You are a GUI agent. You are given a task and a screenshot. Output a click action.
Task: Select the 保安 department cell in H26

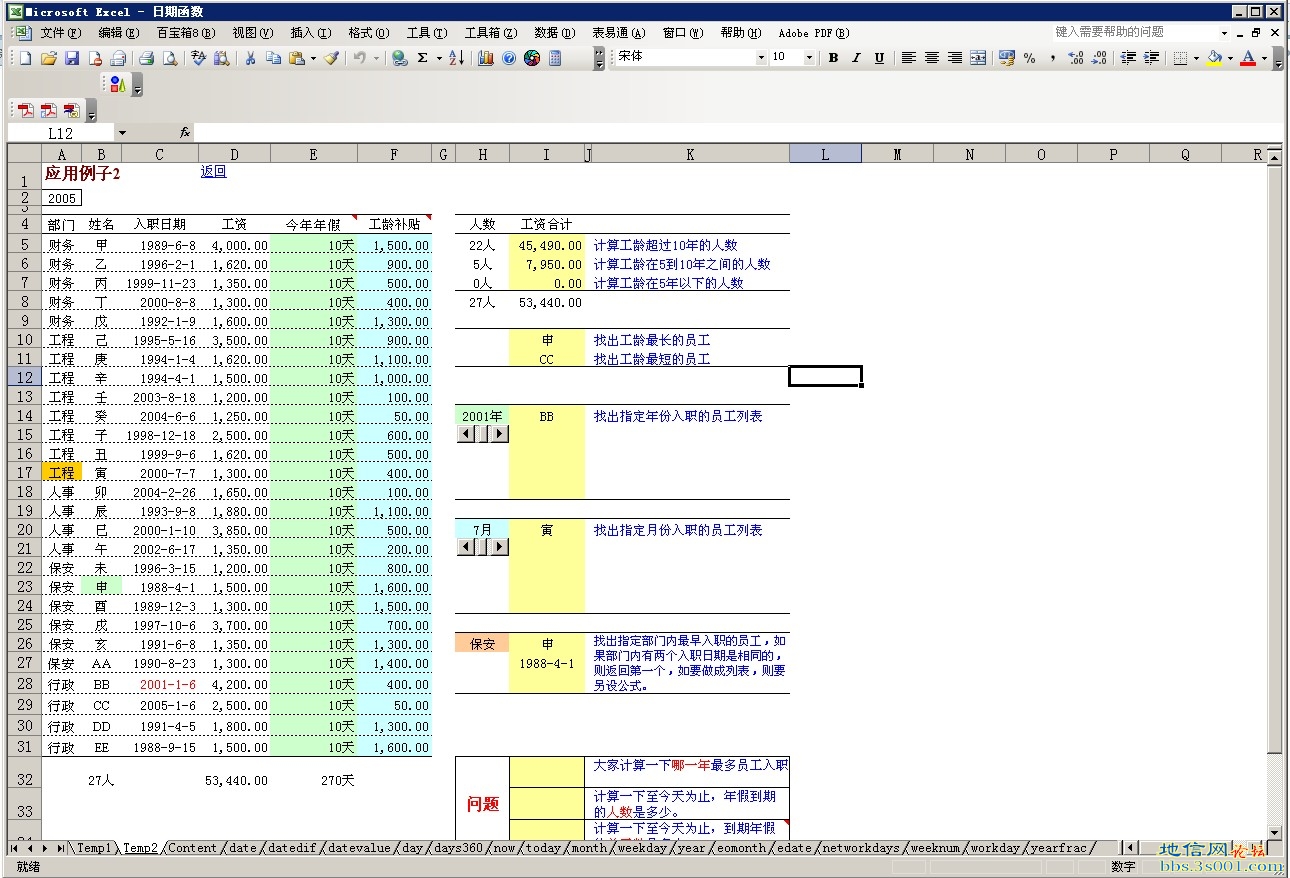(x=482, y=644)
